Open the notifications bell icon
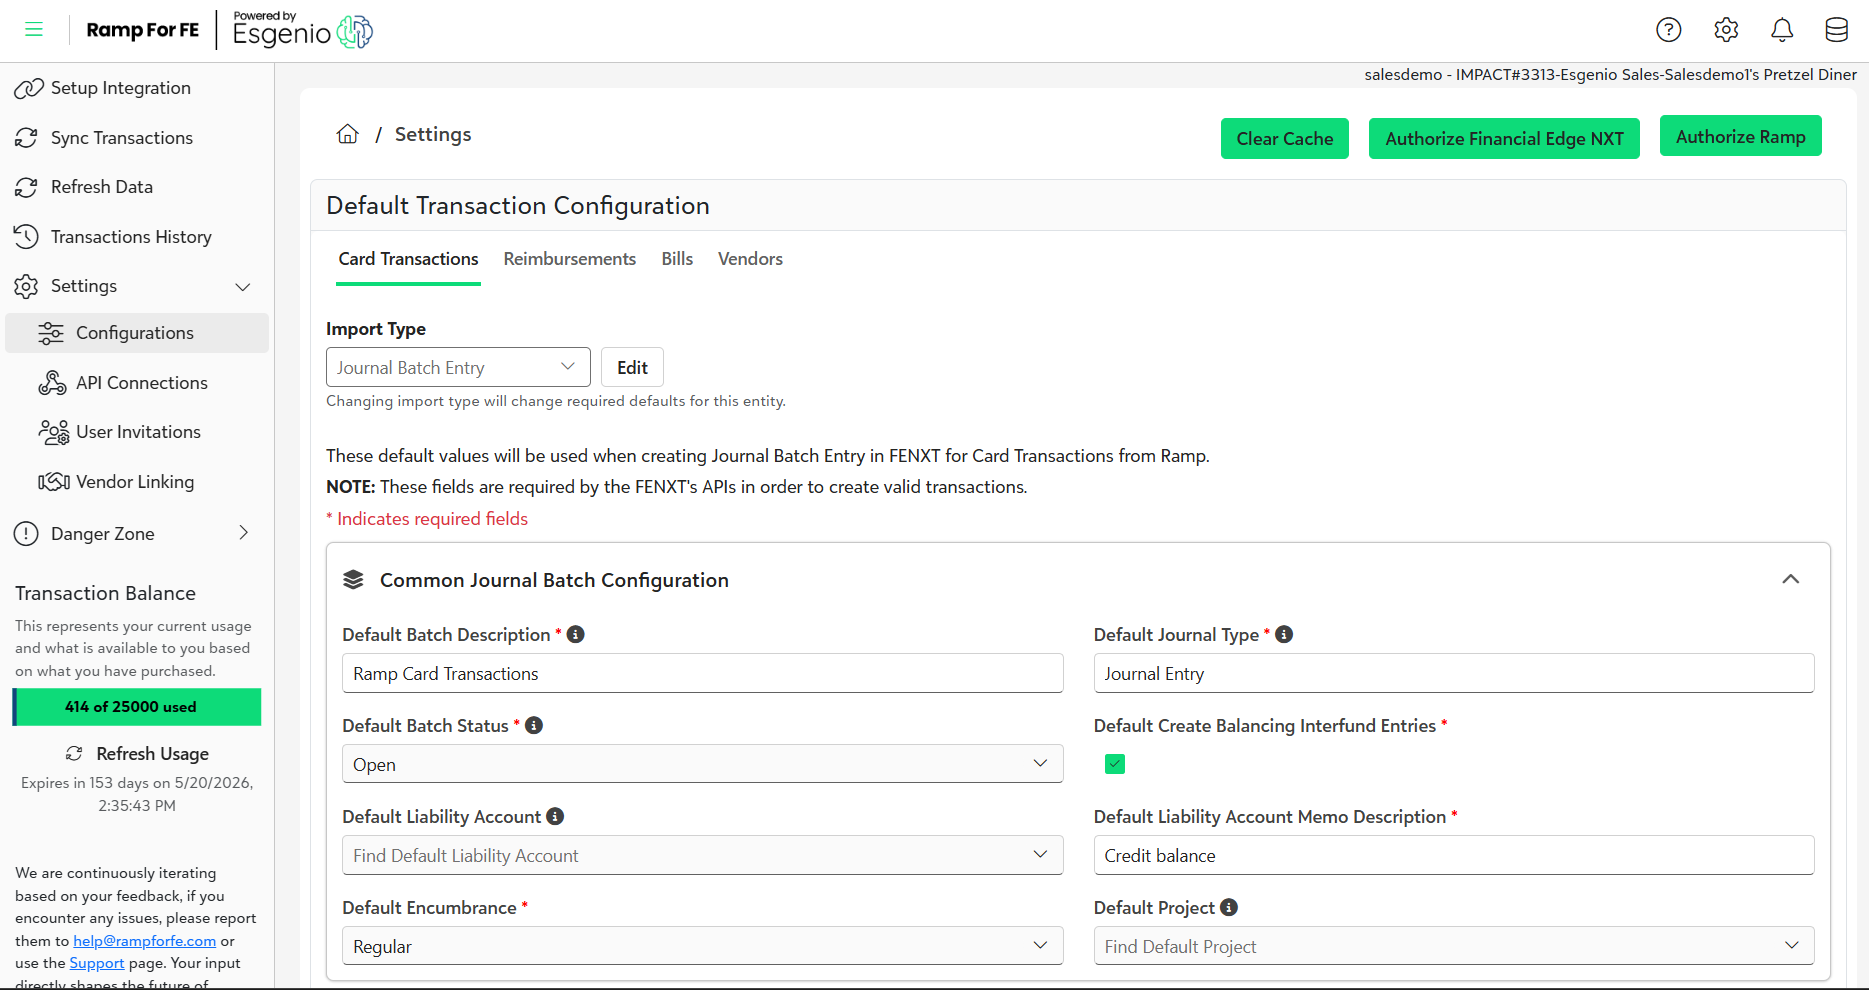The image size is (1869, 990). click(x=1782, y=30)
